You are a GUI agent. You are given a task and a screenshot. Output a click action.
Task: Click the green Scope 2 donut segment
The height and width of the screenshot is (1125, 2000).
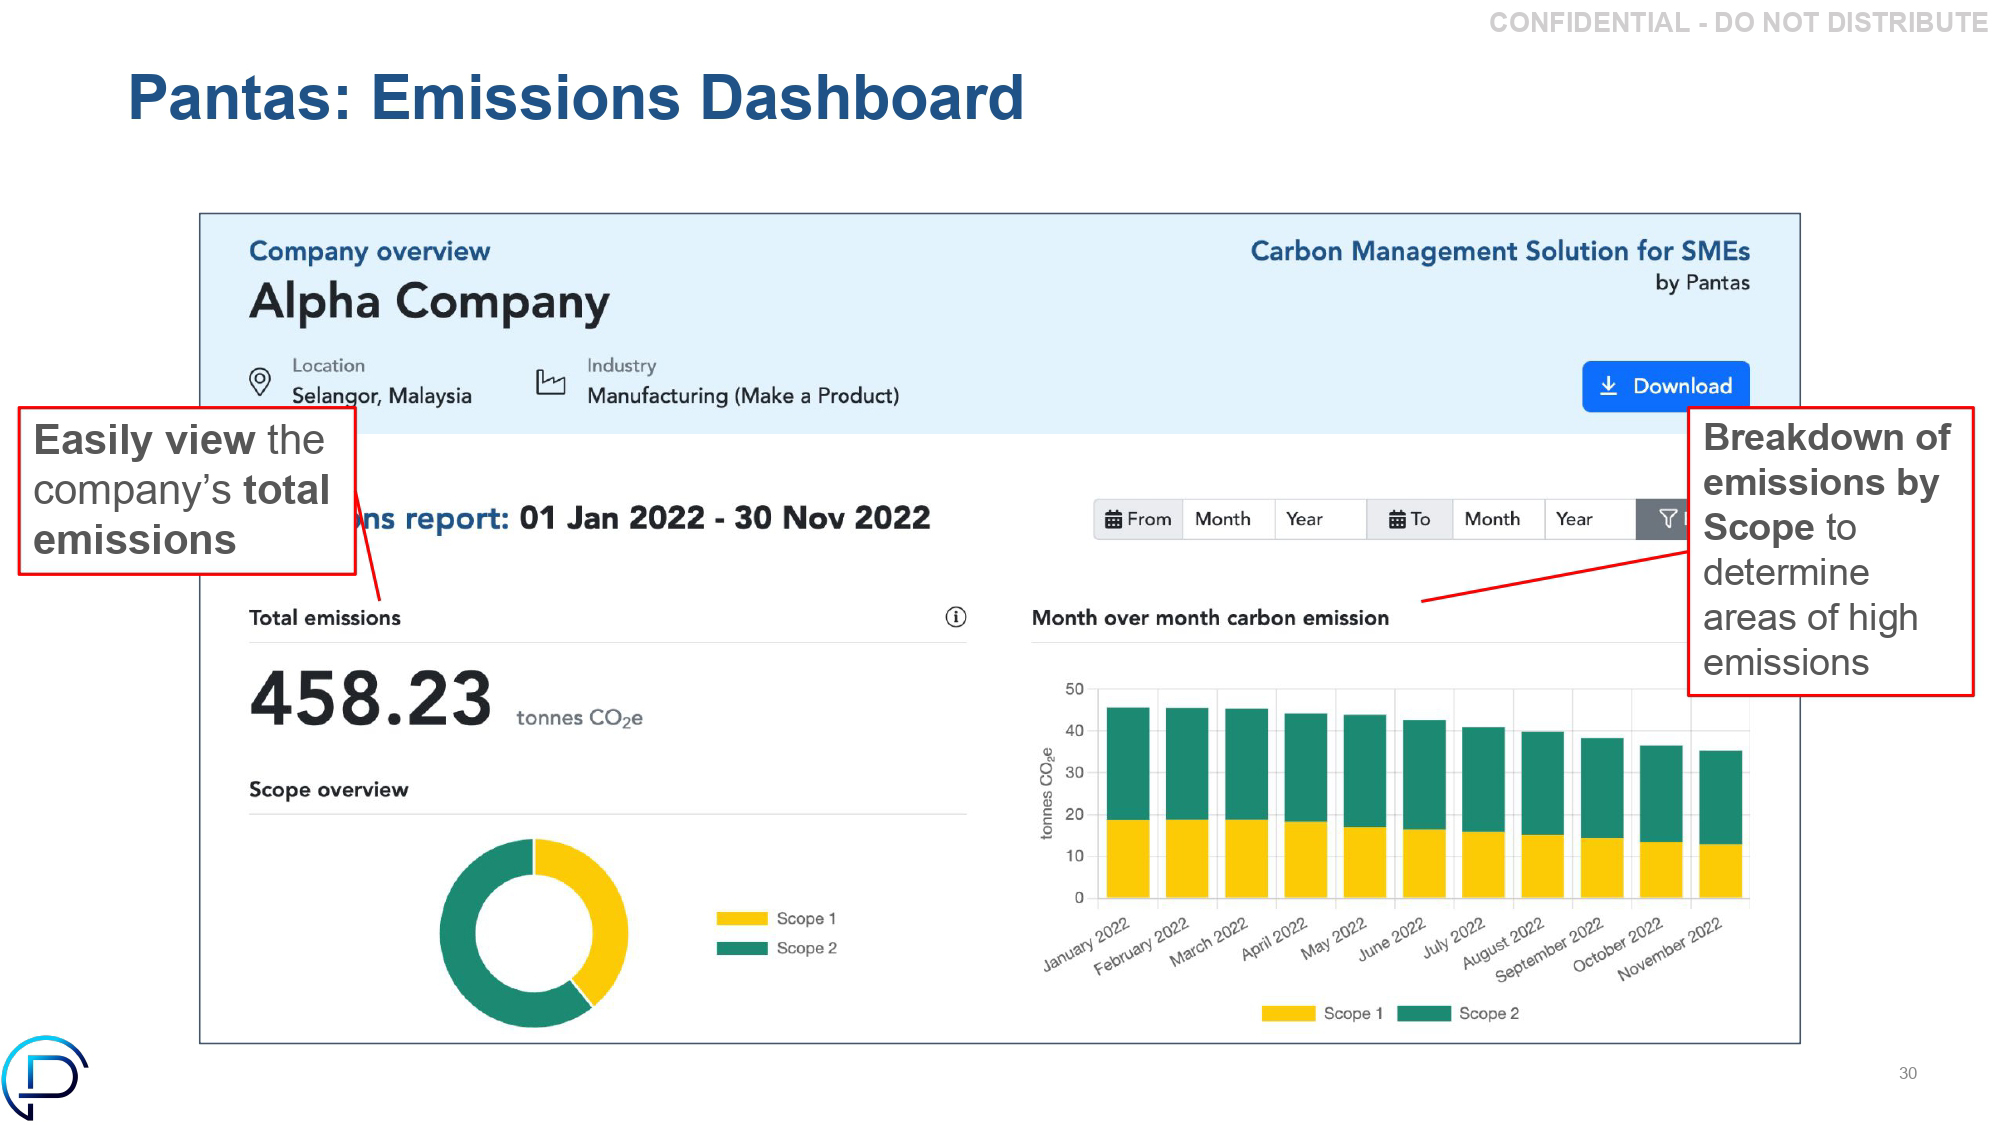(462, 960)
